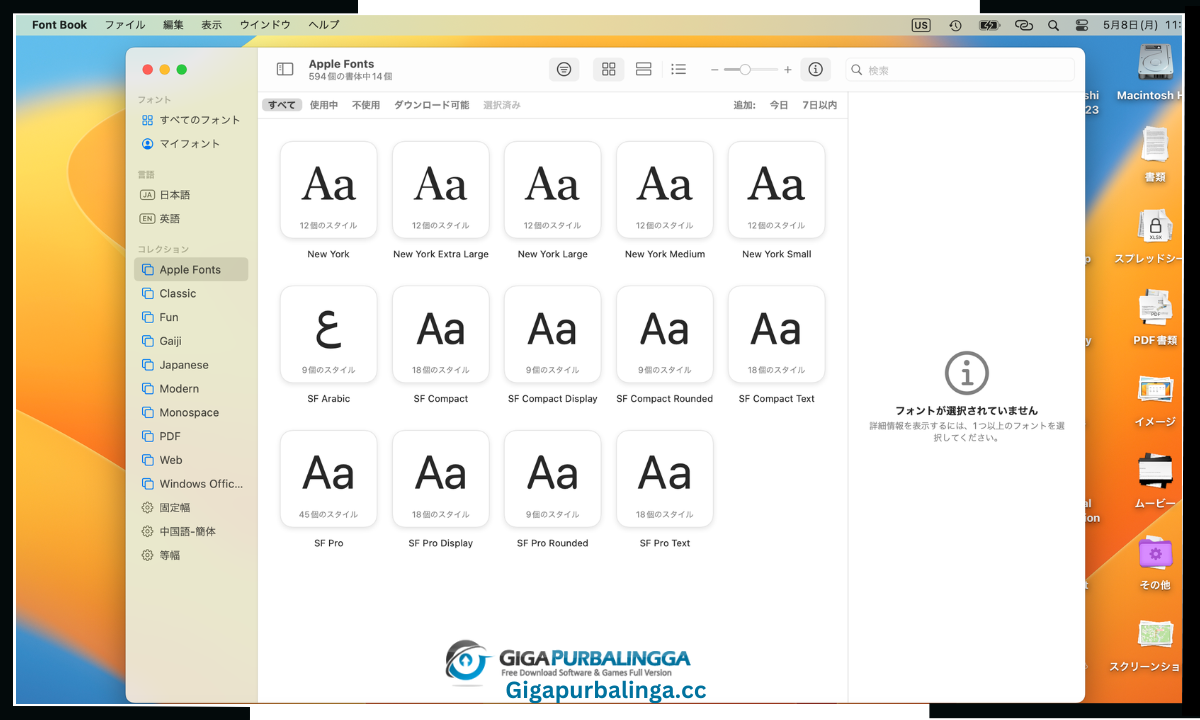
Task: Open the ファイル menu
Action: (125, 25)
